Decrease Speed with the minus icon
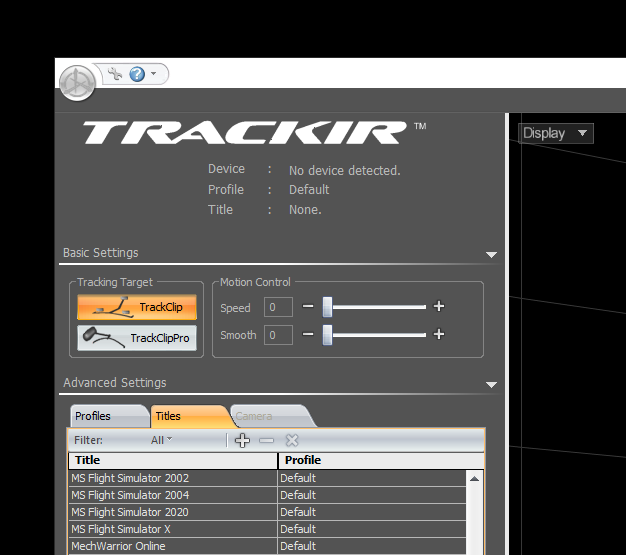626x555 pixels. pyautogui.click(x=308, y=307)
